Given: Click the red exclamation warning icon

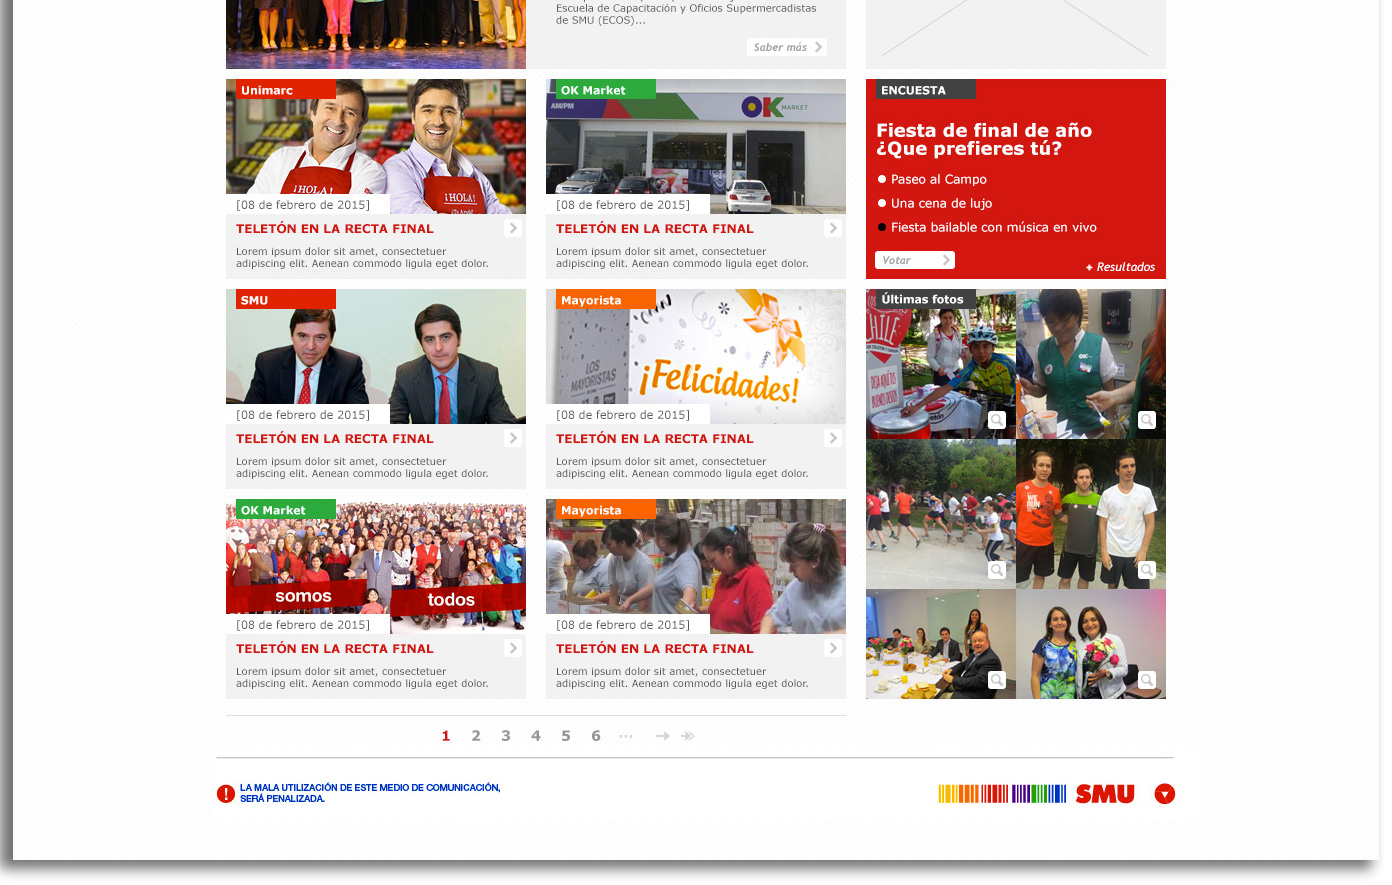Looking at the screenshot, I should [226, 794].
